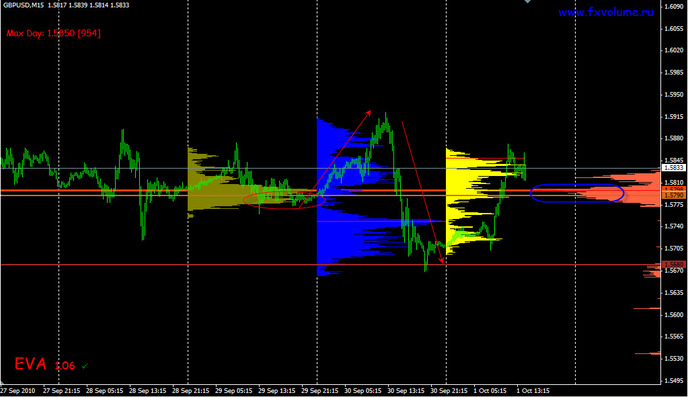Click the 1.5833 current price label
This screenshot has width=688, height=397.
pos(674,168)
